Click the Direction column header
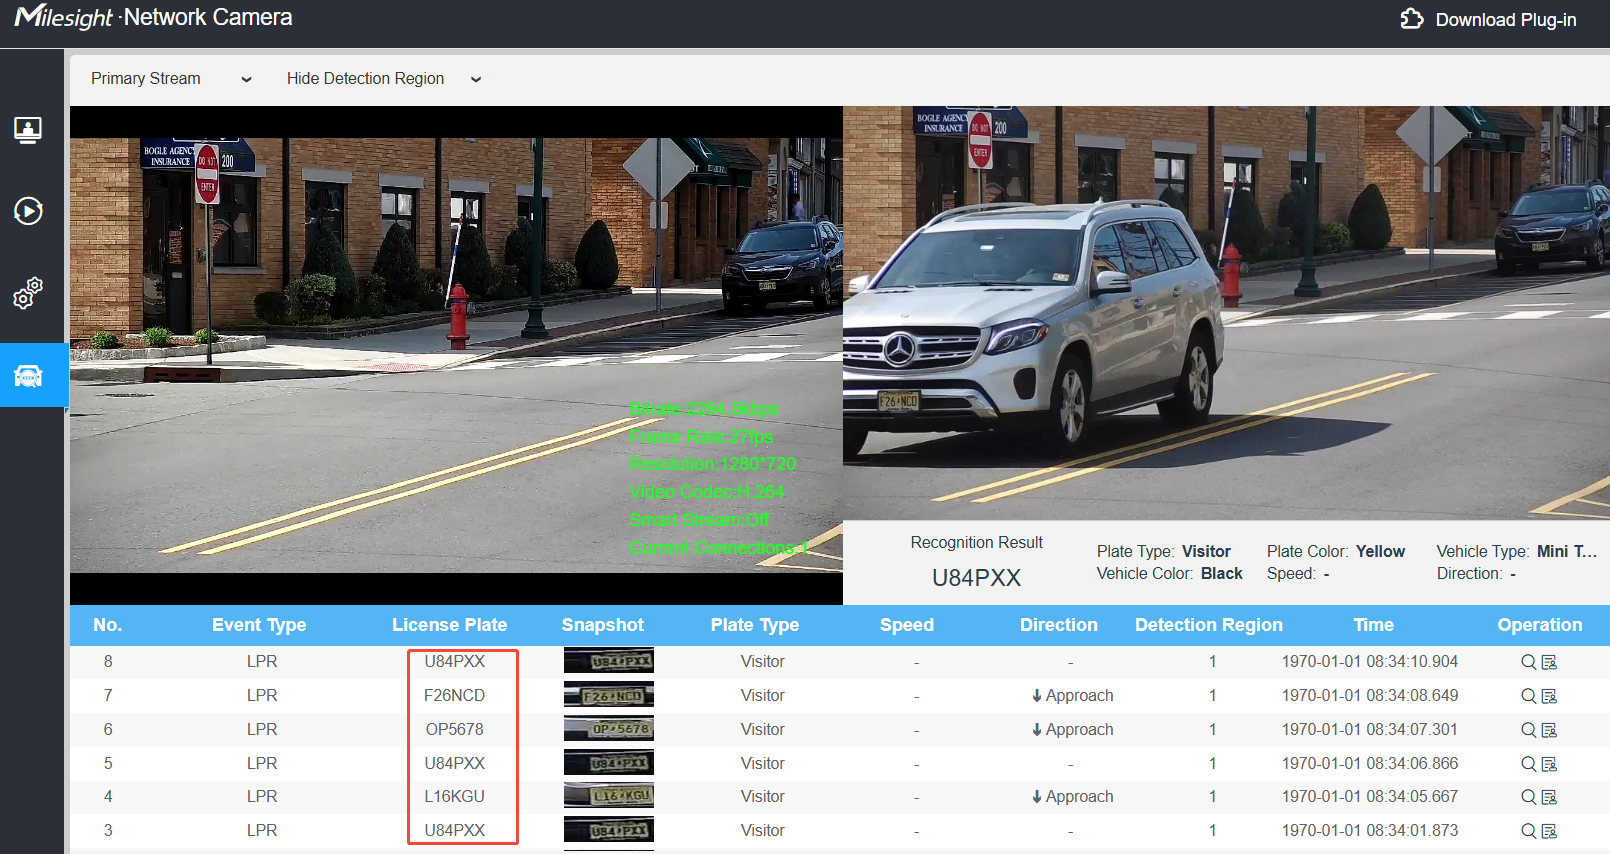Viewport: 1610px width, 854px height. (1058, 625)
